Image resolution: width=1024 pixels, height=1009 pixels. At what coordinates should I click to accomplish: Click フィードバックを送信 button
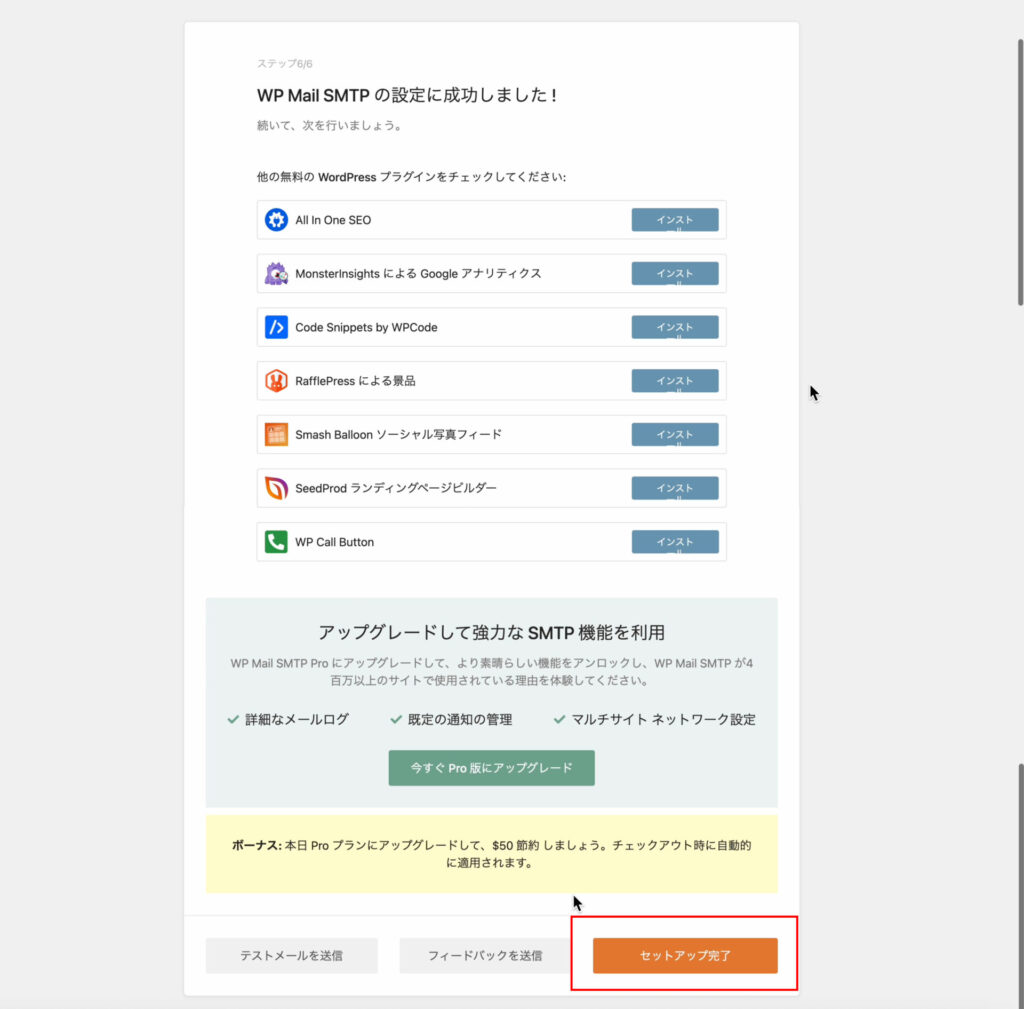pos(485,955)
